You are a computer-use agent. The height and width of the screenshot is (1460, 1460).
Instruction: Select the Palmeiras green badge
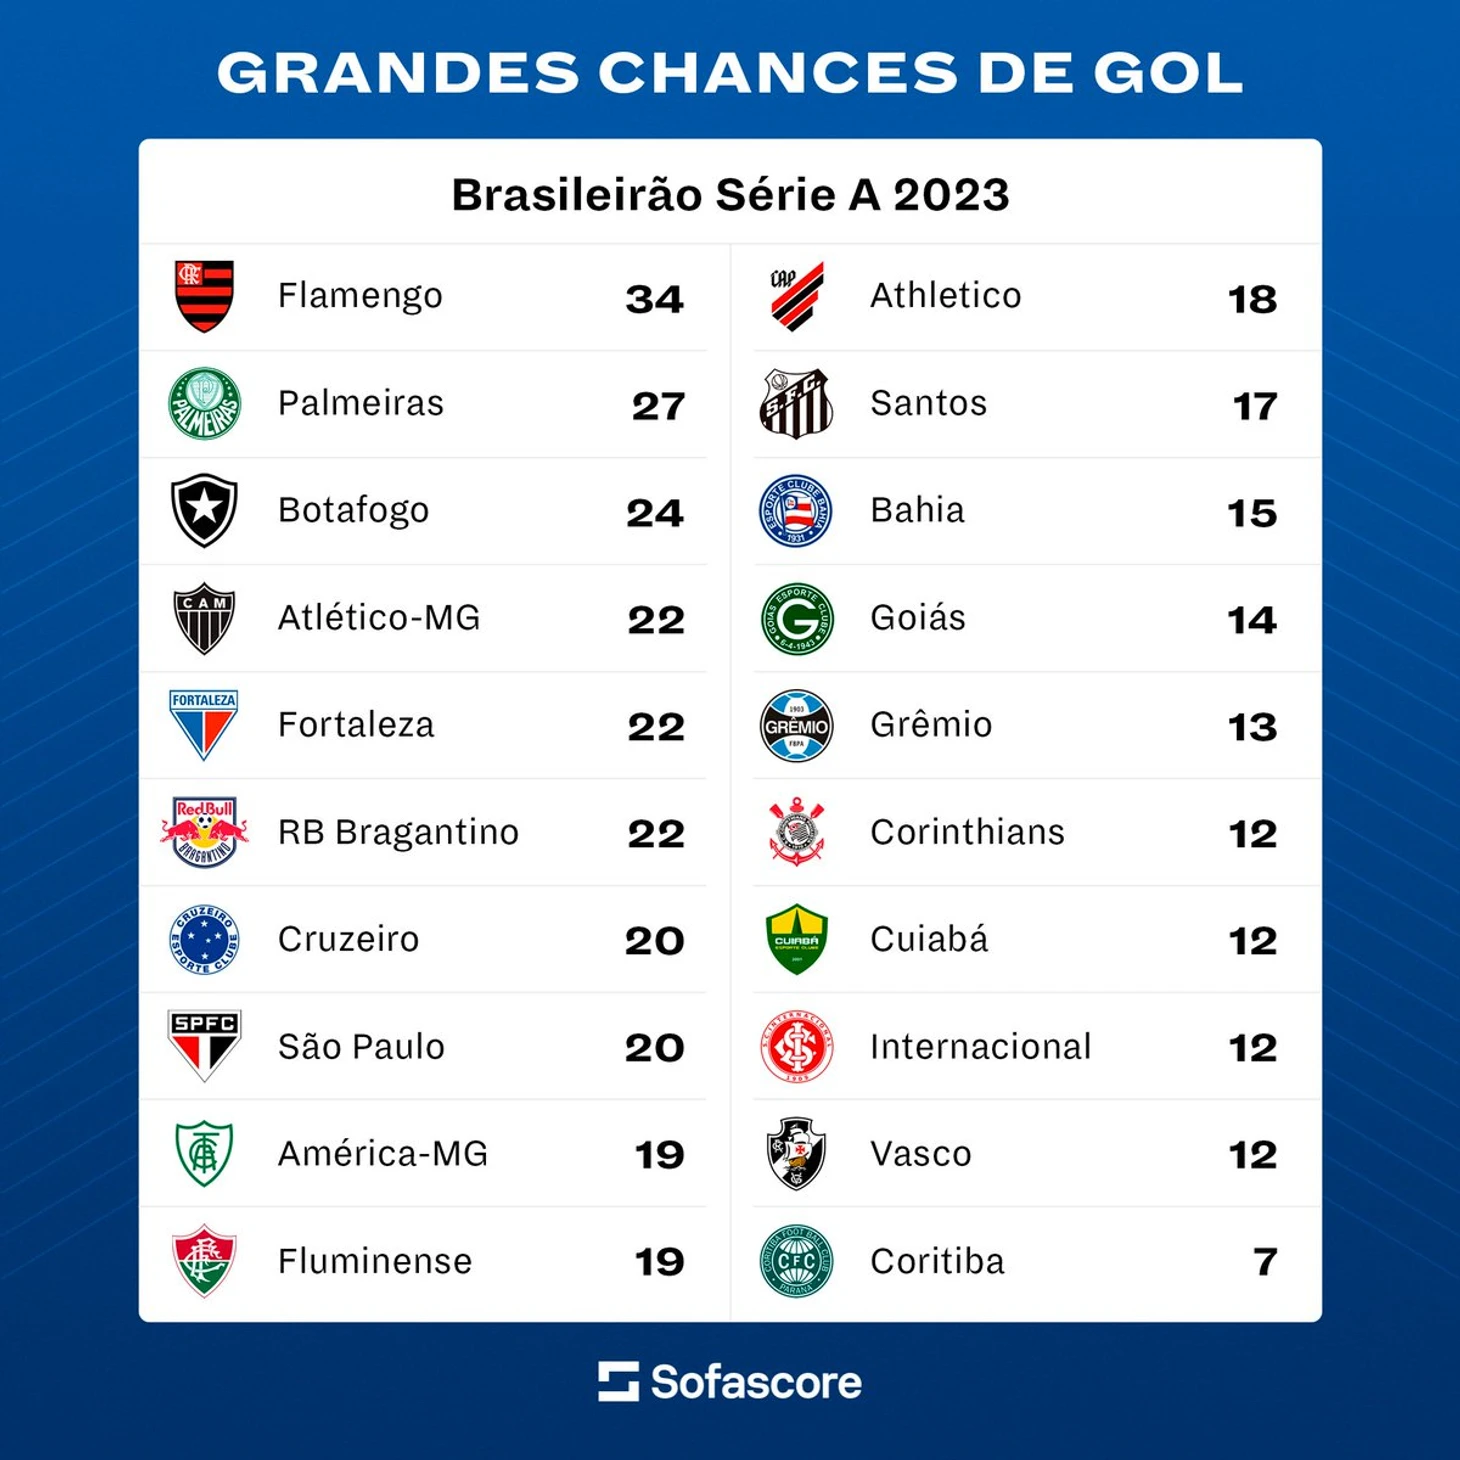point(204,404)
